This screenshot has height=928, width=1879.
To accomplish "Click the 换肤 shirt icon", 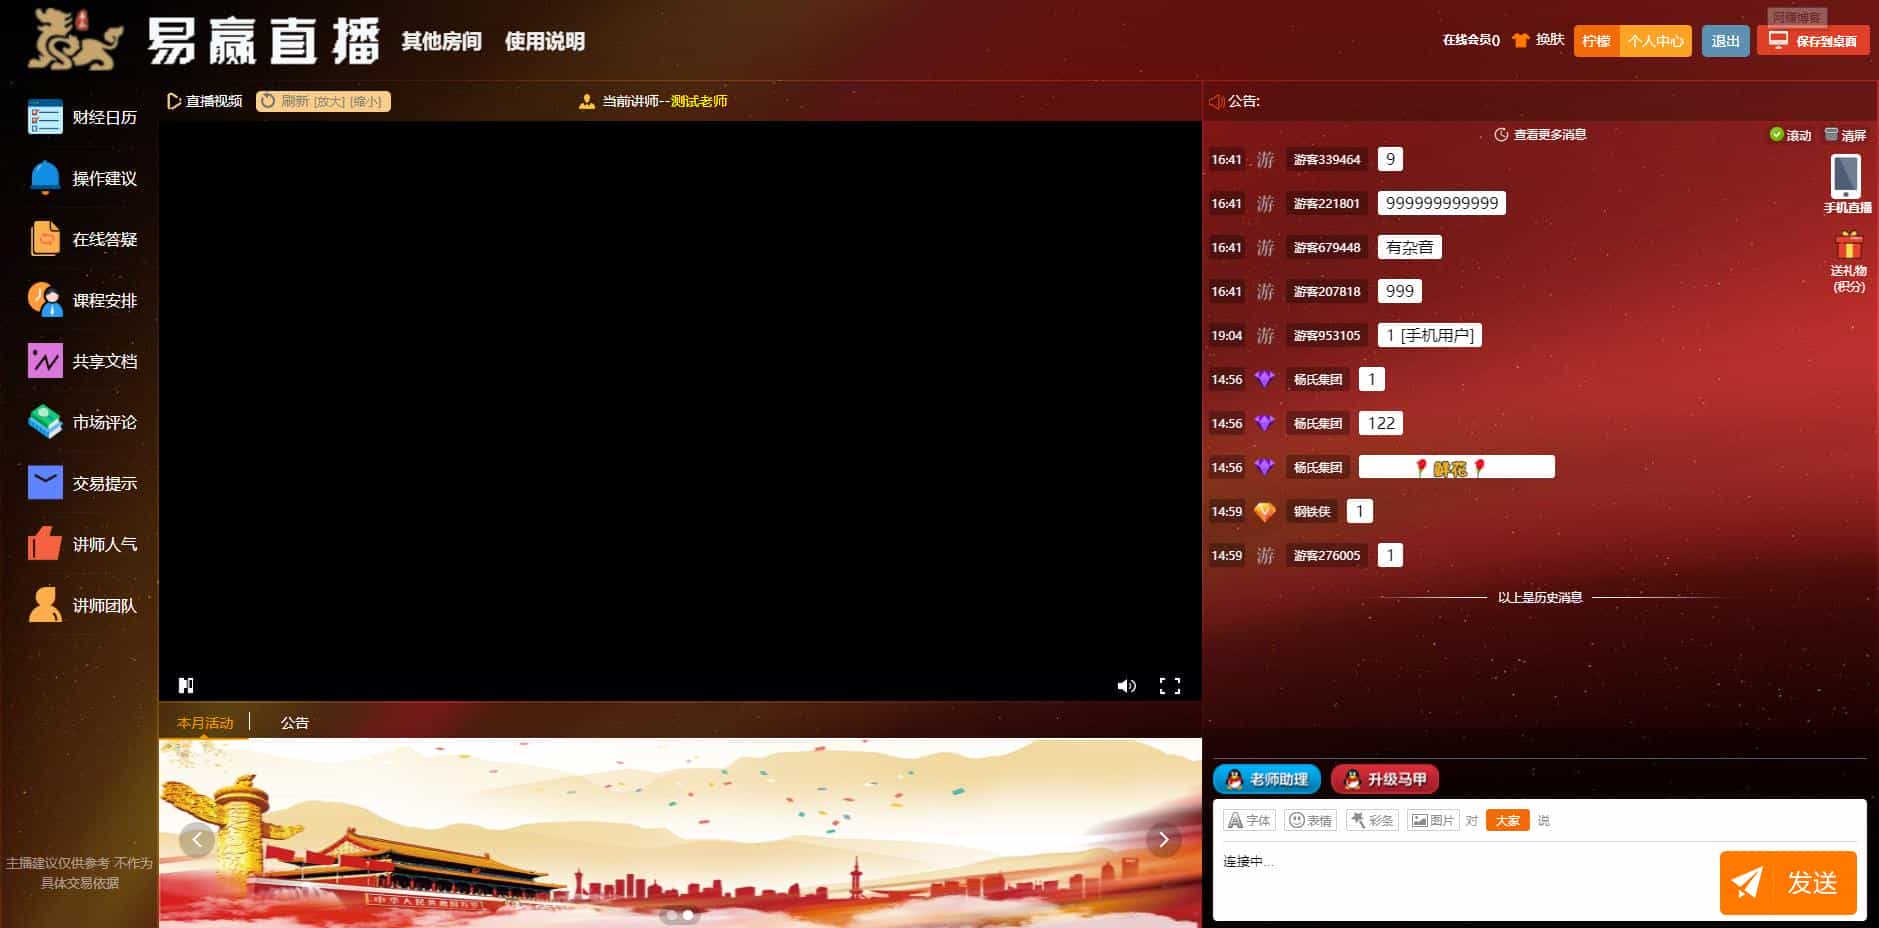I will click(x=1521, y=40).
